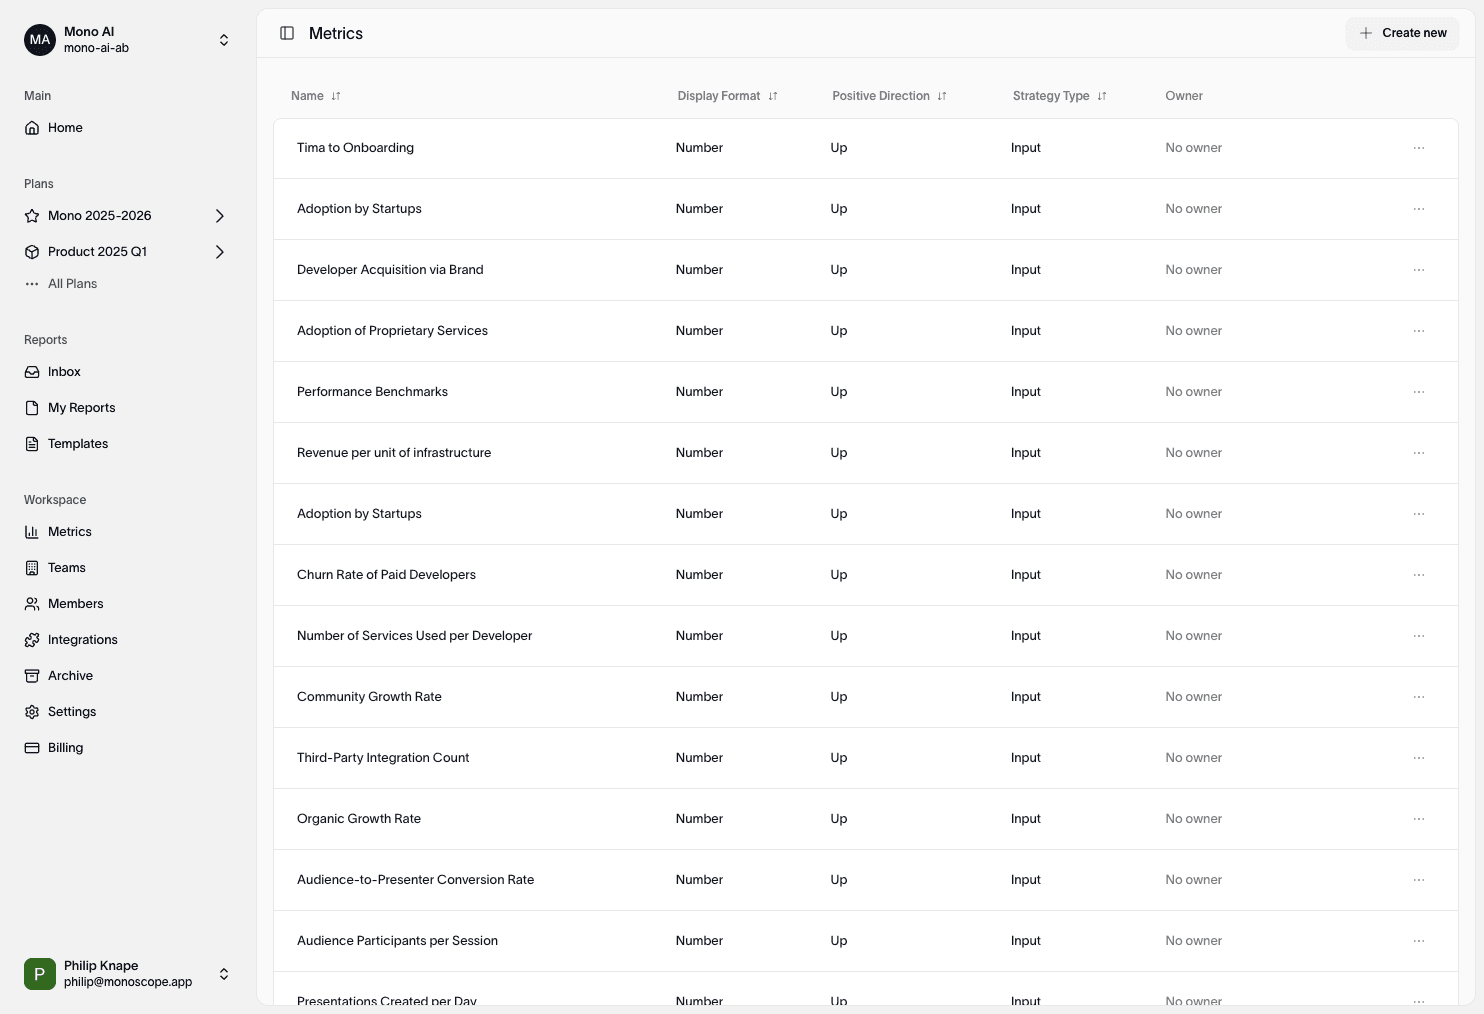Screen dimensions: 1484x1014
Task: Expand the Product 2025 Q1 plan
Action: click(x=220, y=252)
